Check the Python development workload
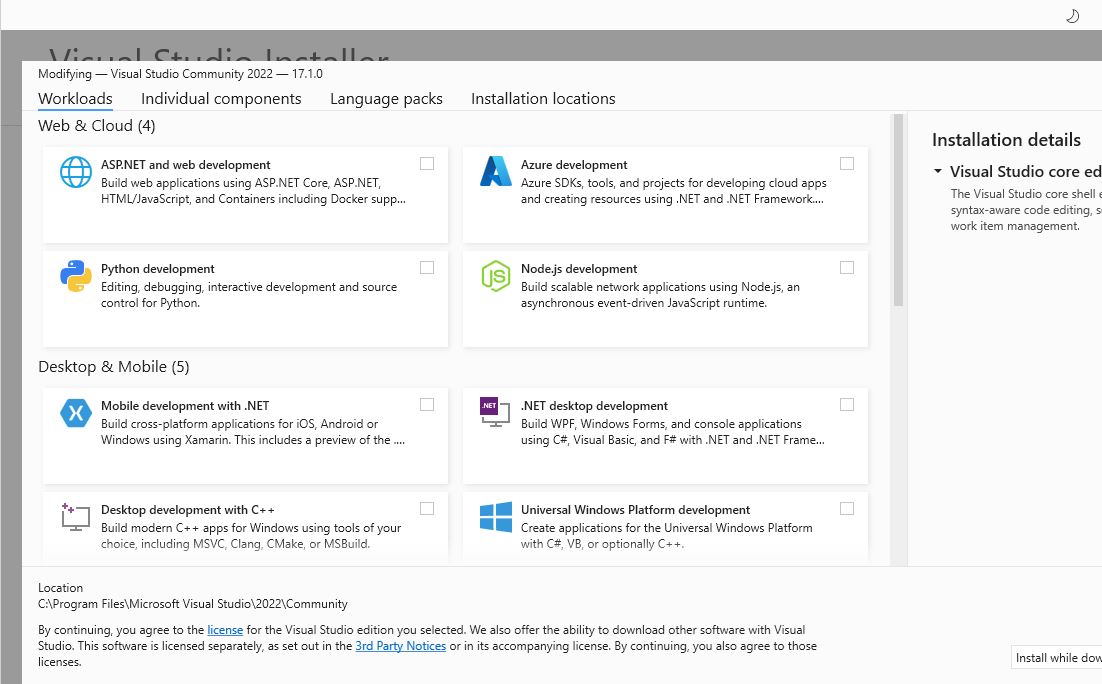1102x684 pixels. click(427, 267)
